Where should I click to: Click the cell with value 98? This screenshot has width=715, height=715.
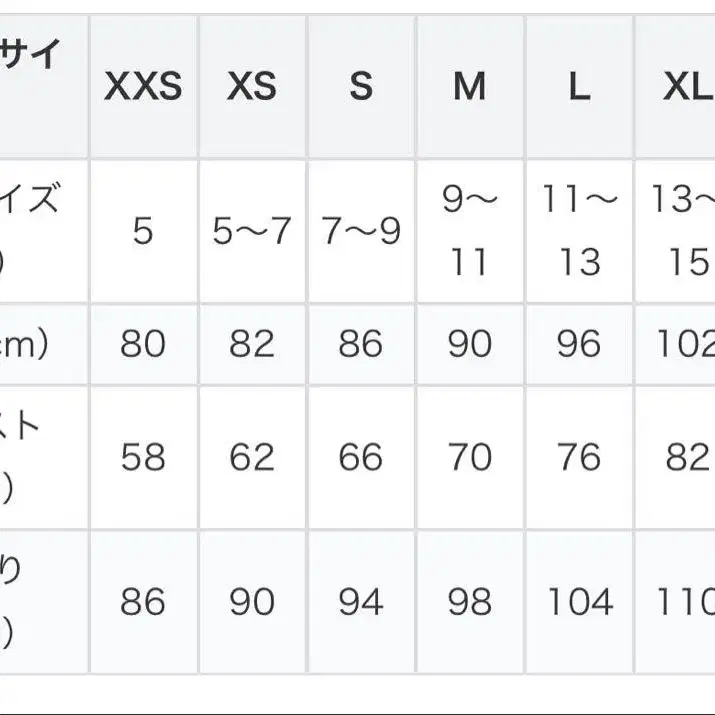(469, 602)
